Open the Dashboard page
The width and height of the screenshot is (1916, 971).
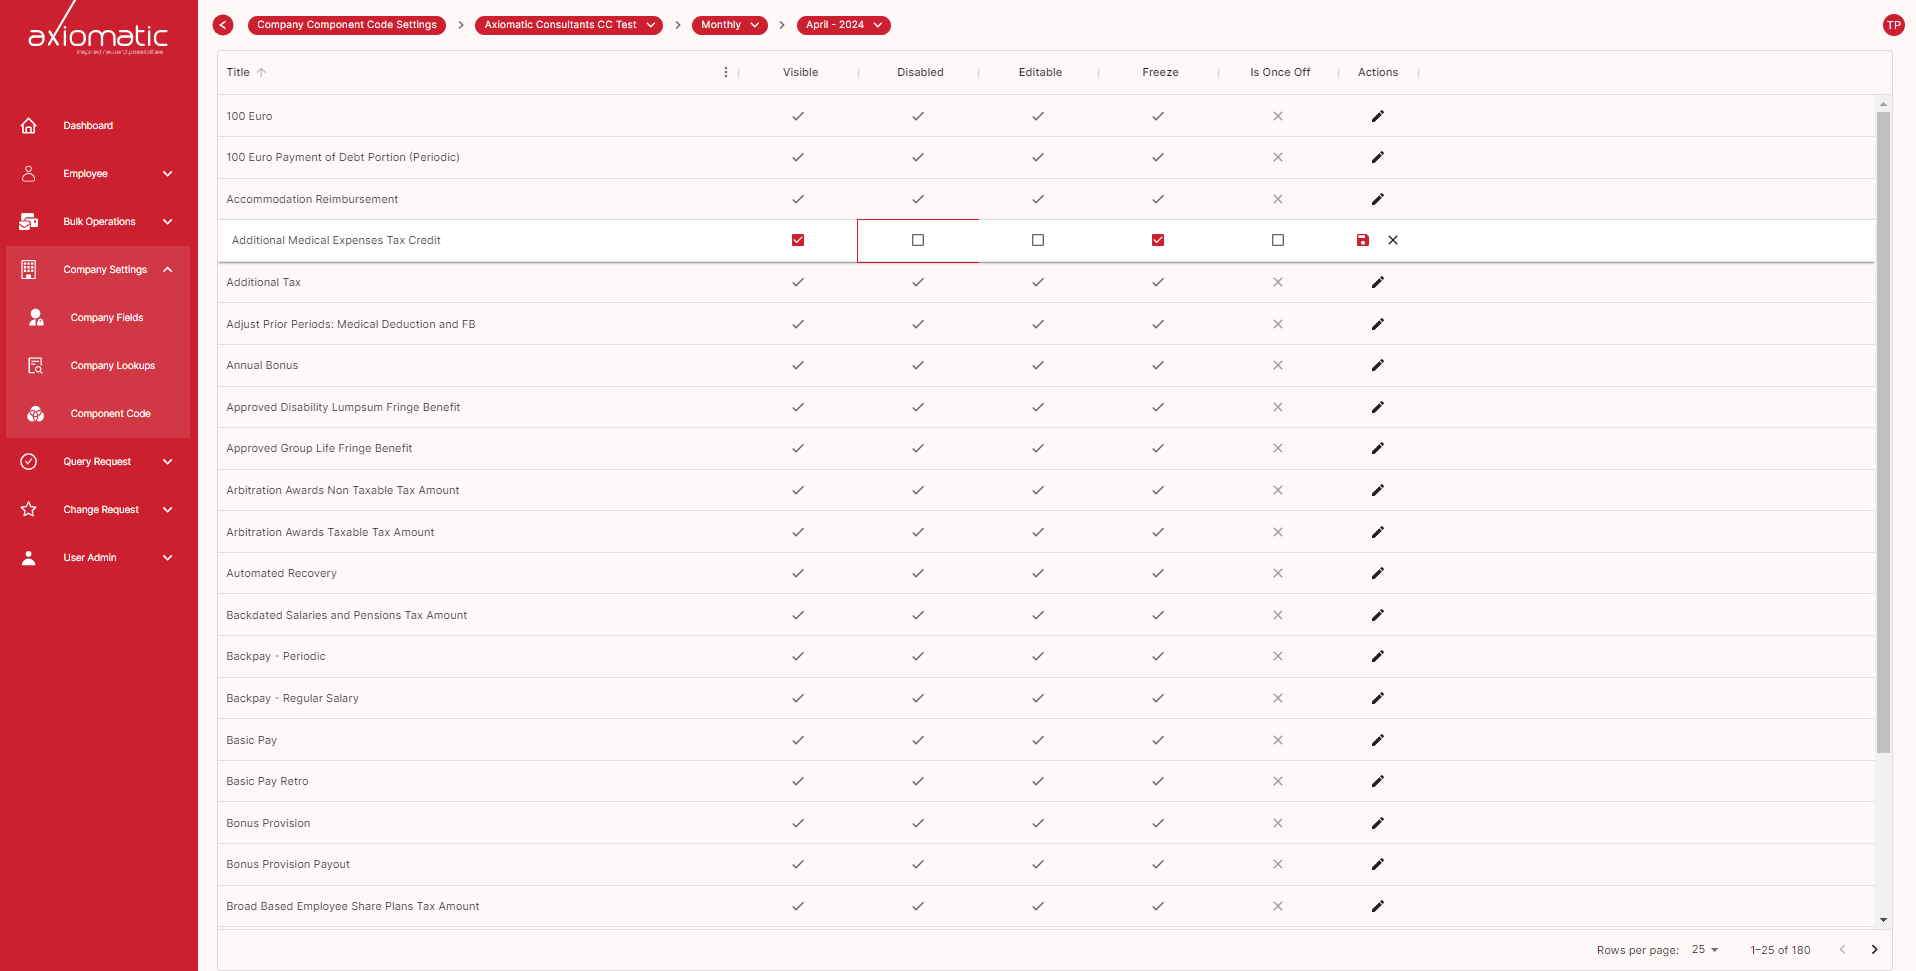point(88,126)
